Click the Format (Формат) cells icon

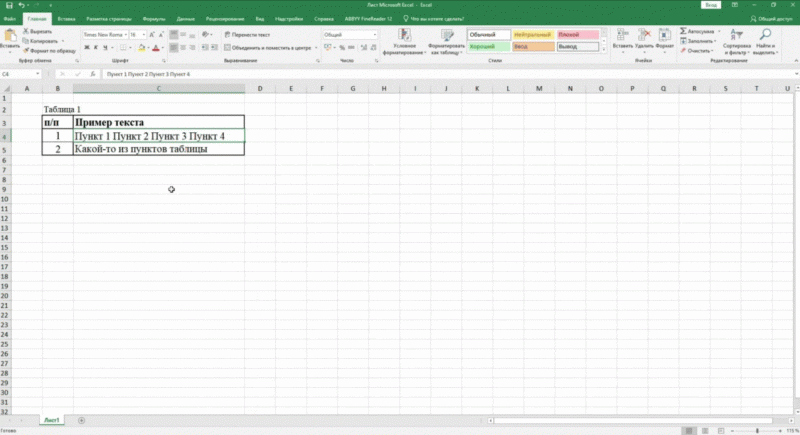(x=664, y=39)
